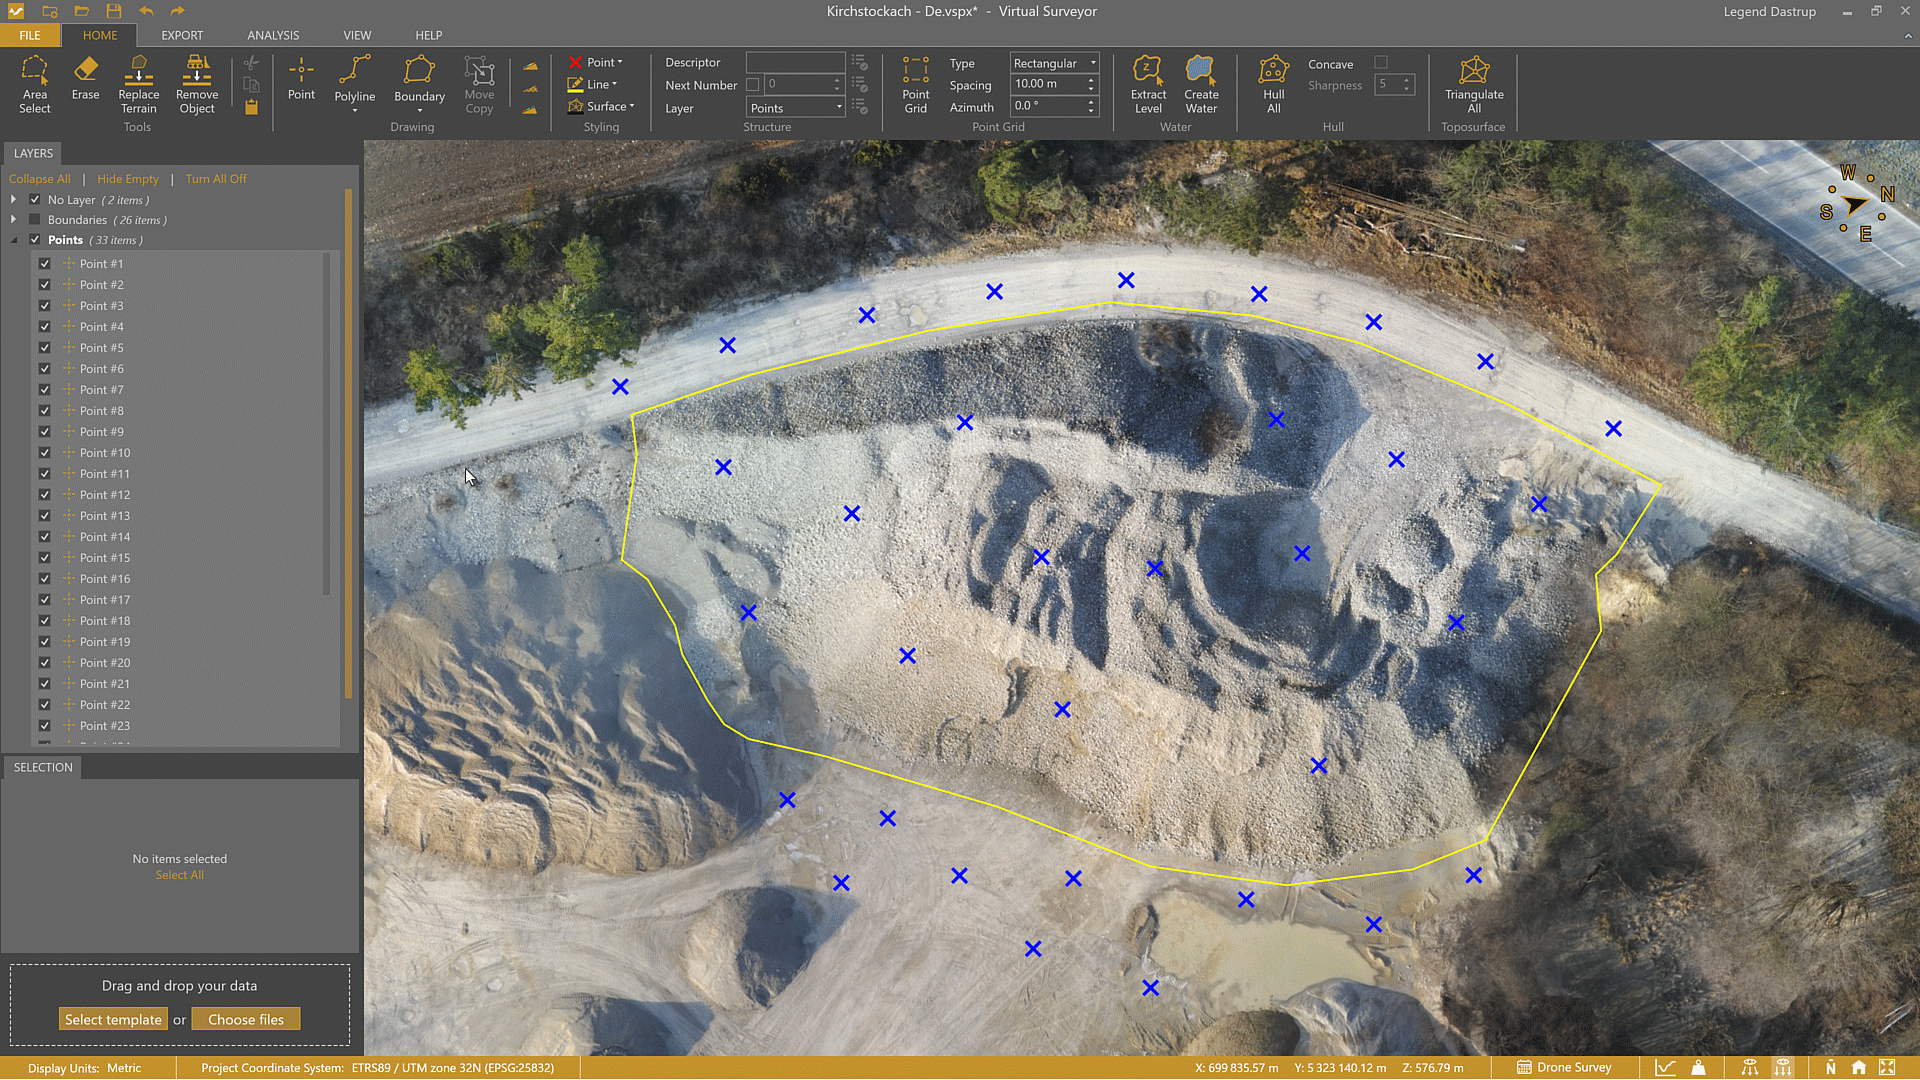
Task: Click the Replace Terrain tool
Action: point(138,83)
